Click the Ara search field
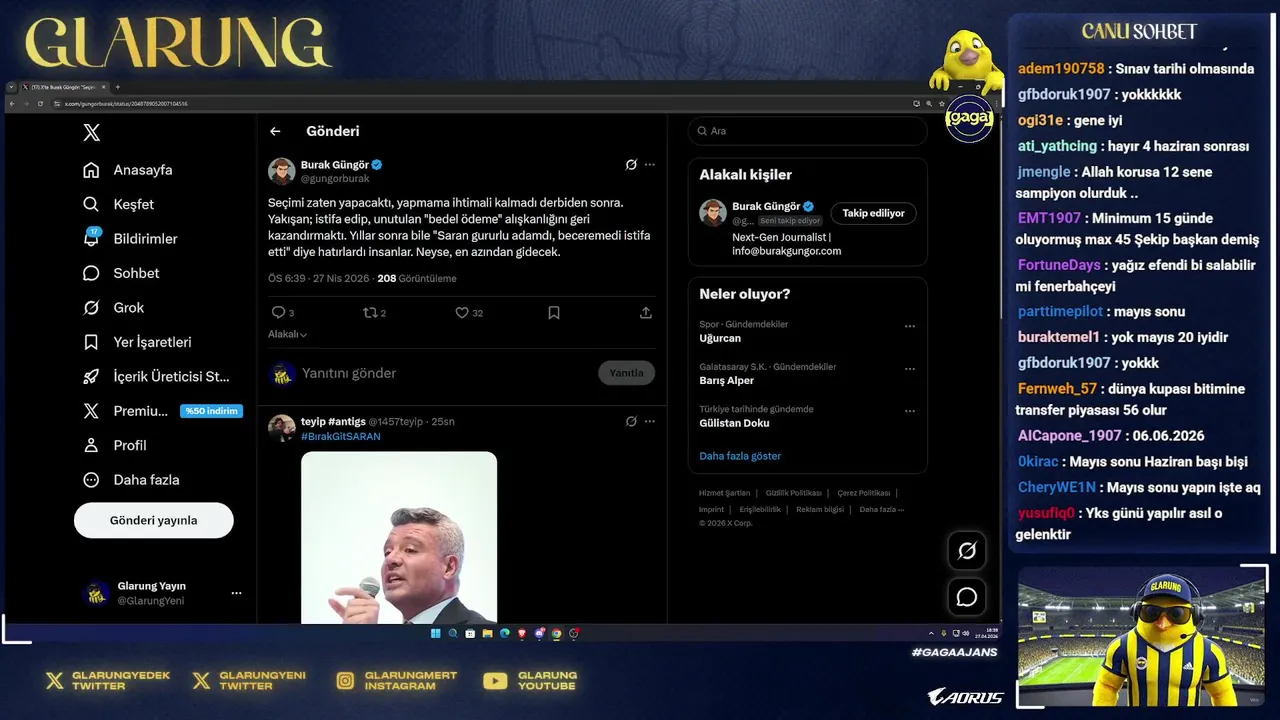 tap(807, 131)
